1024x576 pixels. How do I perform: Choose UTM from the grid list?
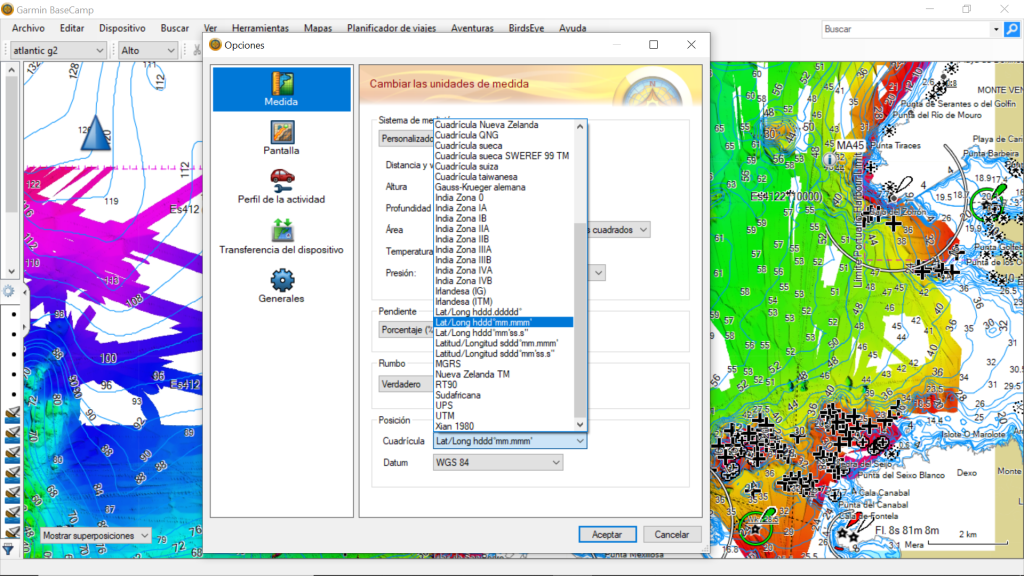pos(445,416)
